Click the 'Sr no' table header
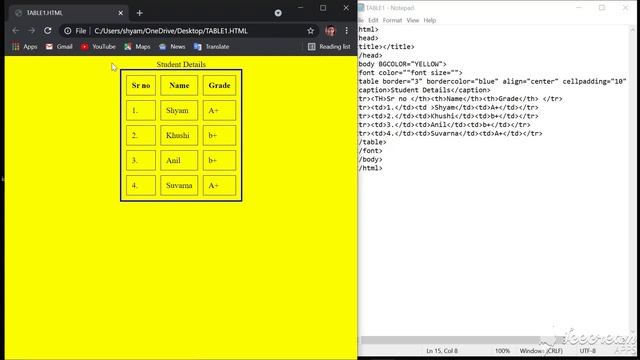The width and height of the screenshot is (640, 360). coord(141,85)
